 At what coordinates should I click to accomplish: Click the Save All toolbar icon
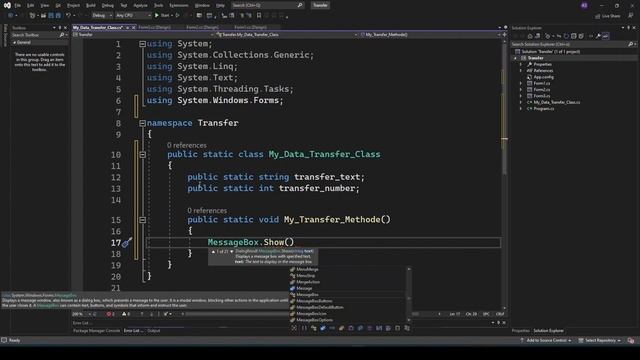pos(58,16)
